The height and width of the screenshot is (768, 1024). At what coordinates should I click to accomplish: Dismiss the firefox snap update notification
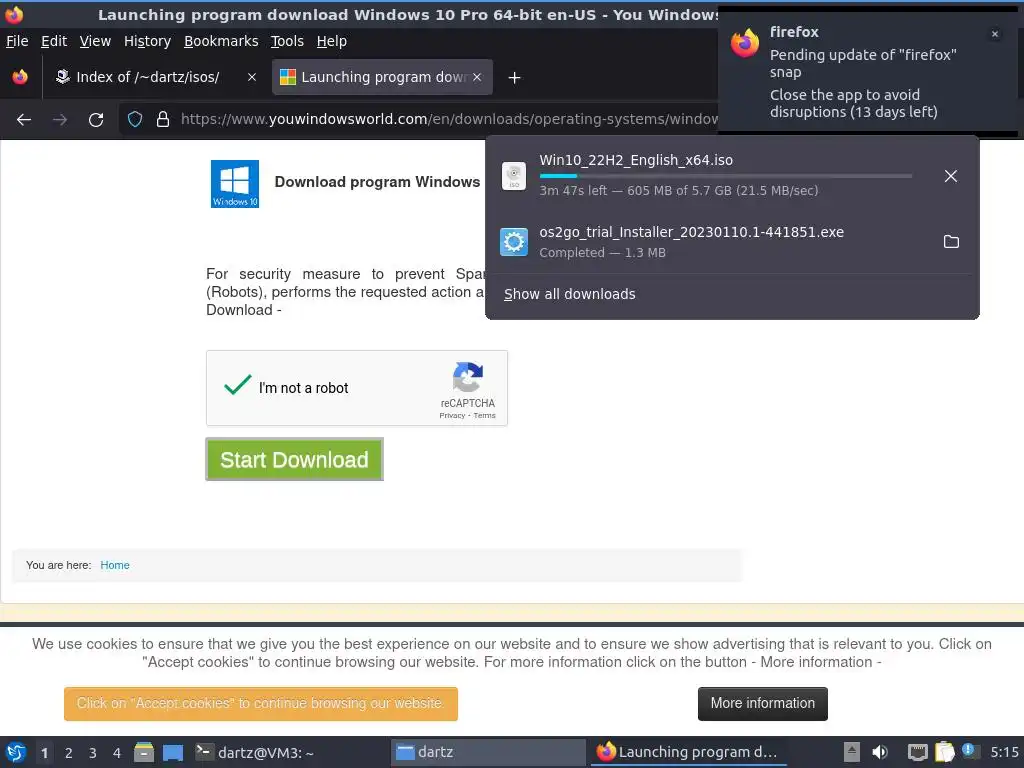tap(995, 34)
